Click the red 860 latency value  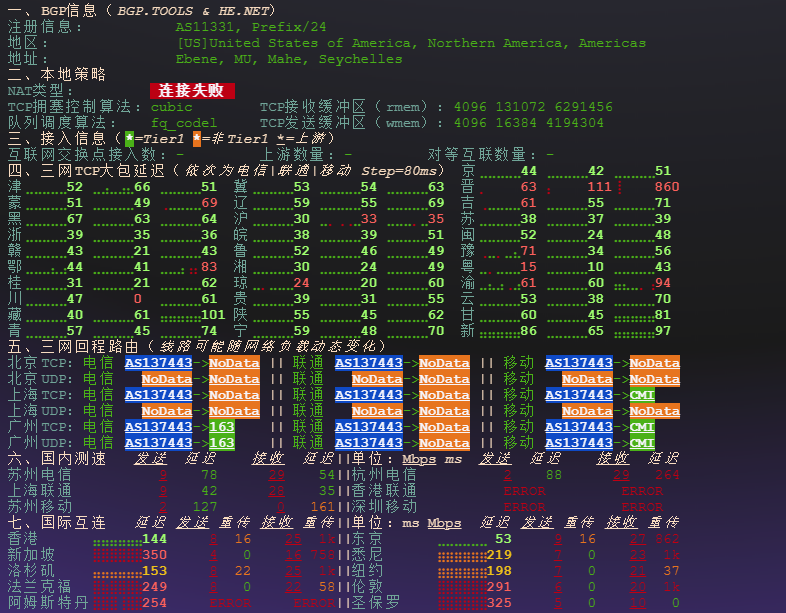coord(666,187)
